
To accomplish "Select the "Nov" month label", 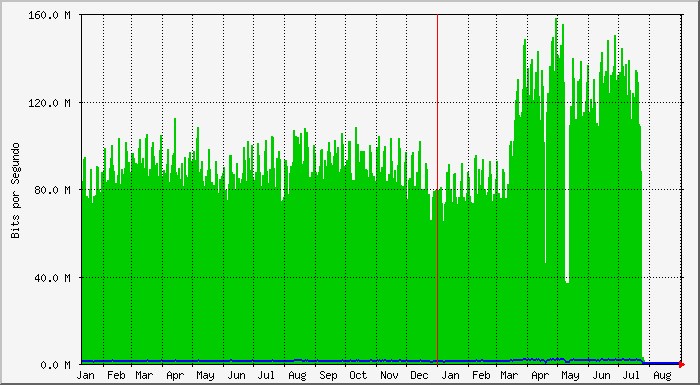I will click(x=389, y=376).
